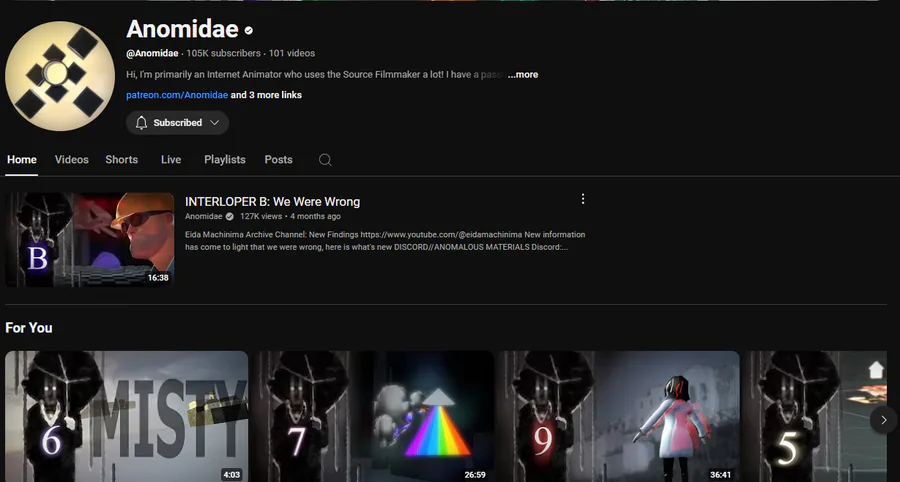This screenshot has height=482, width=900.
Task: Open the Posts tab
Action: click(x=278, y=160)
